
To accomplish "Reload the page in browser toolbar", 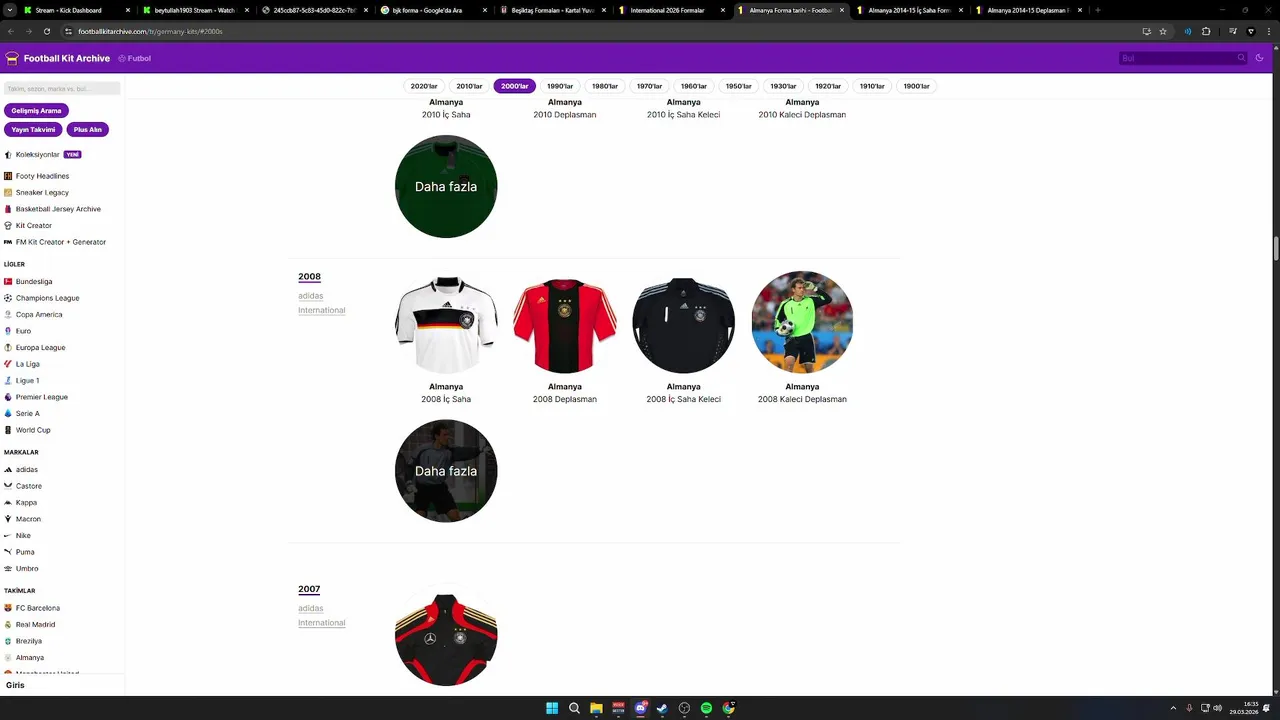I will [46, 31].
